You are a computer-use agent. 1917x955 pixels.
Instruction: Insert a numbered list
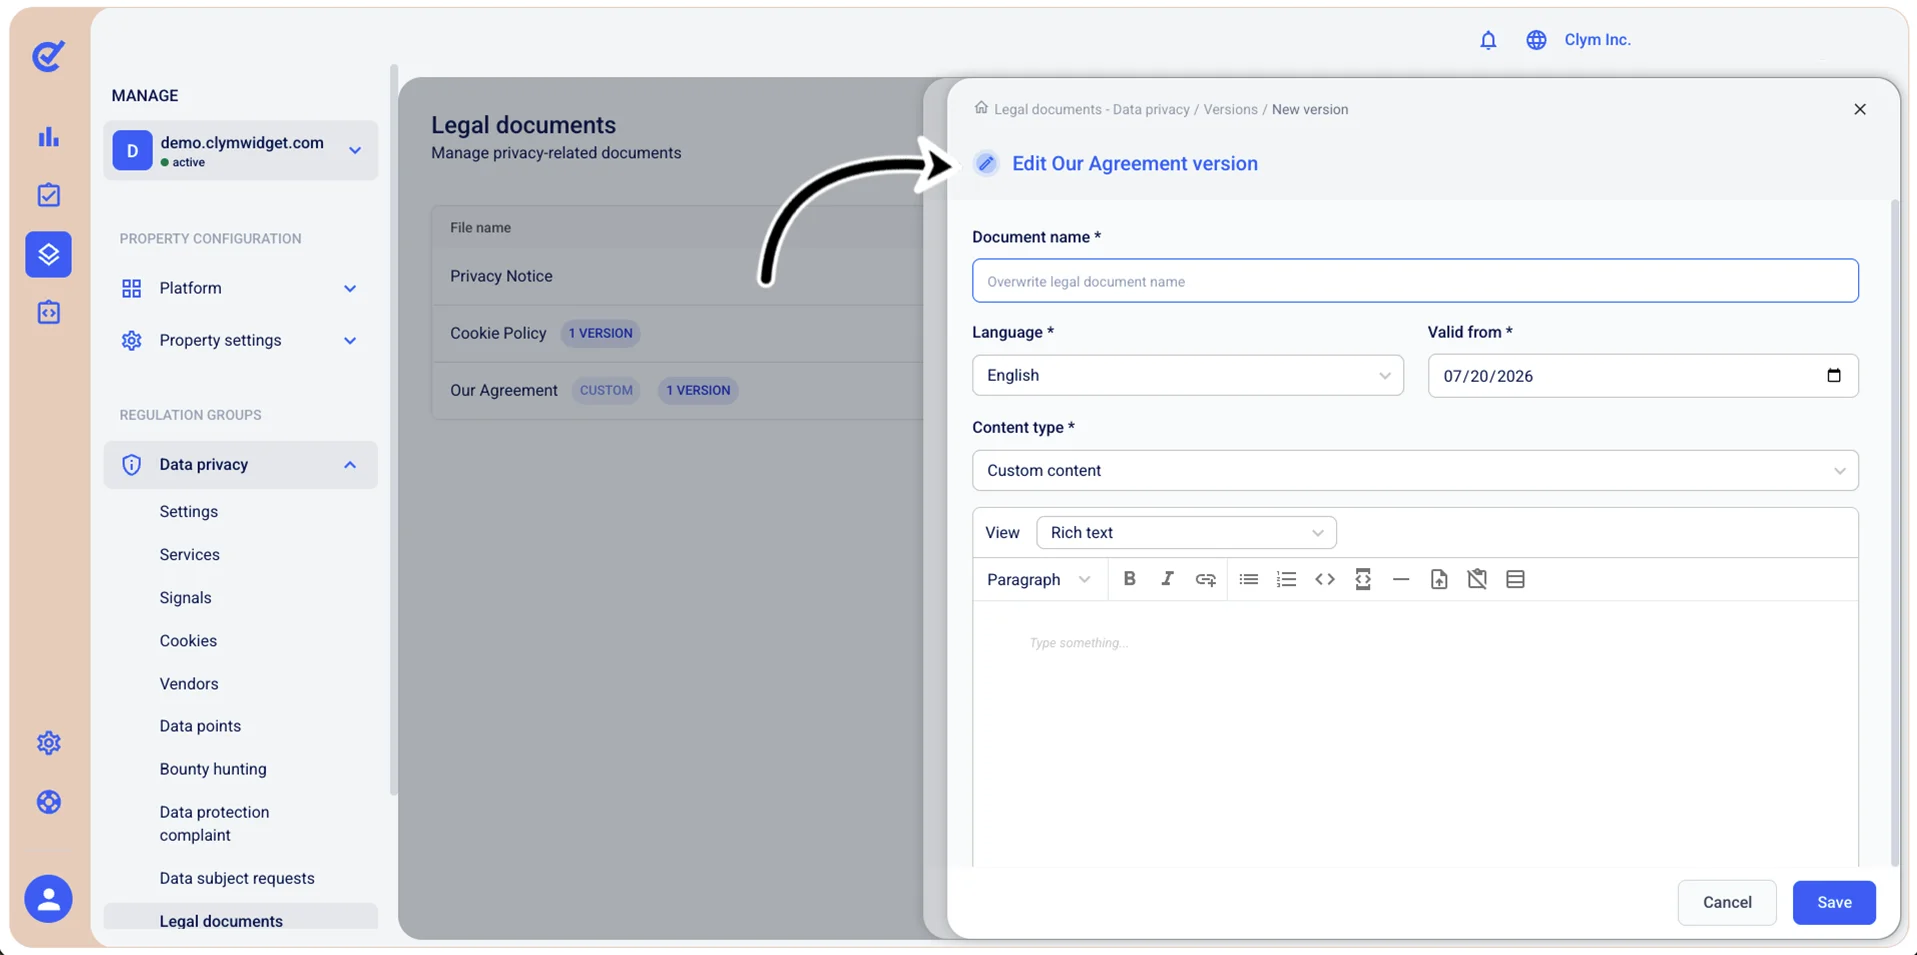[x=1286, y=579]
